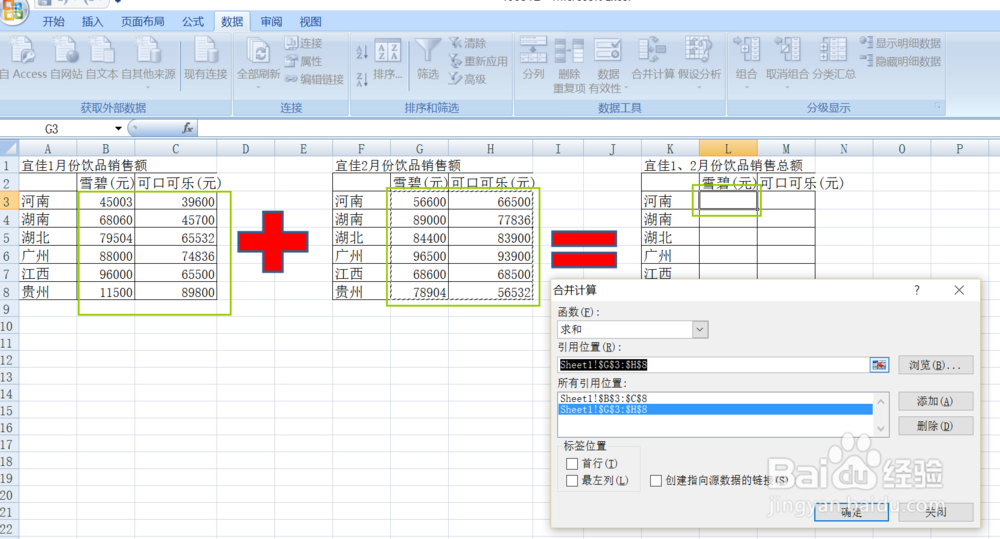This screenshot has height=539, width=1000.
Task: Click the 引用位置 reference input field
Action: (x=713, y=365)
